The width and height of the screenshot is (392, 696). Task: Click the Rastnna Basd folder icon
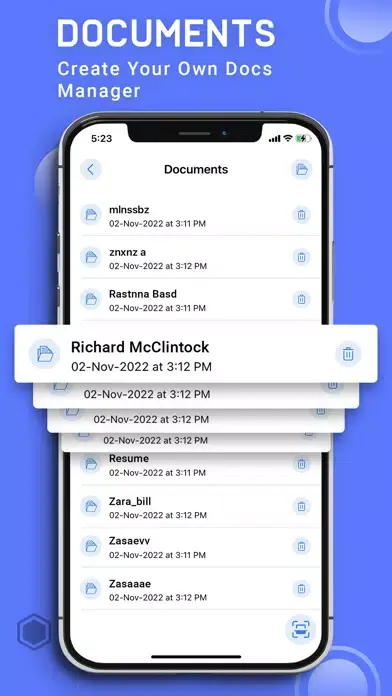pos(91,299)
